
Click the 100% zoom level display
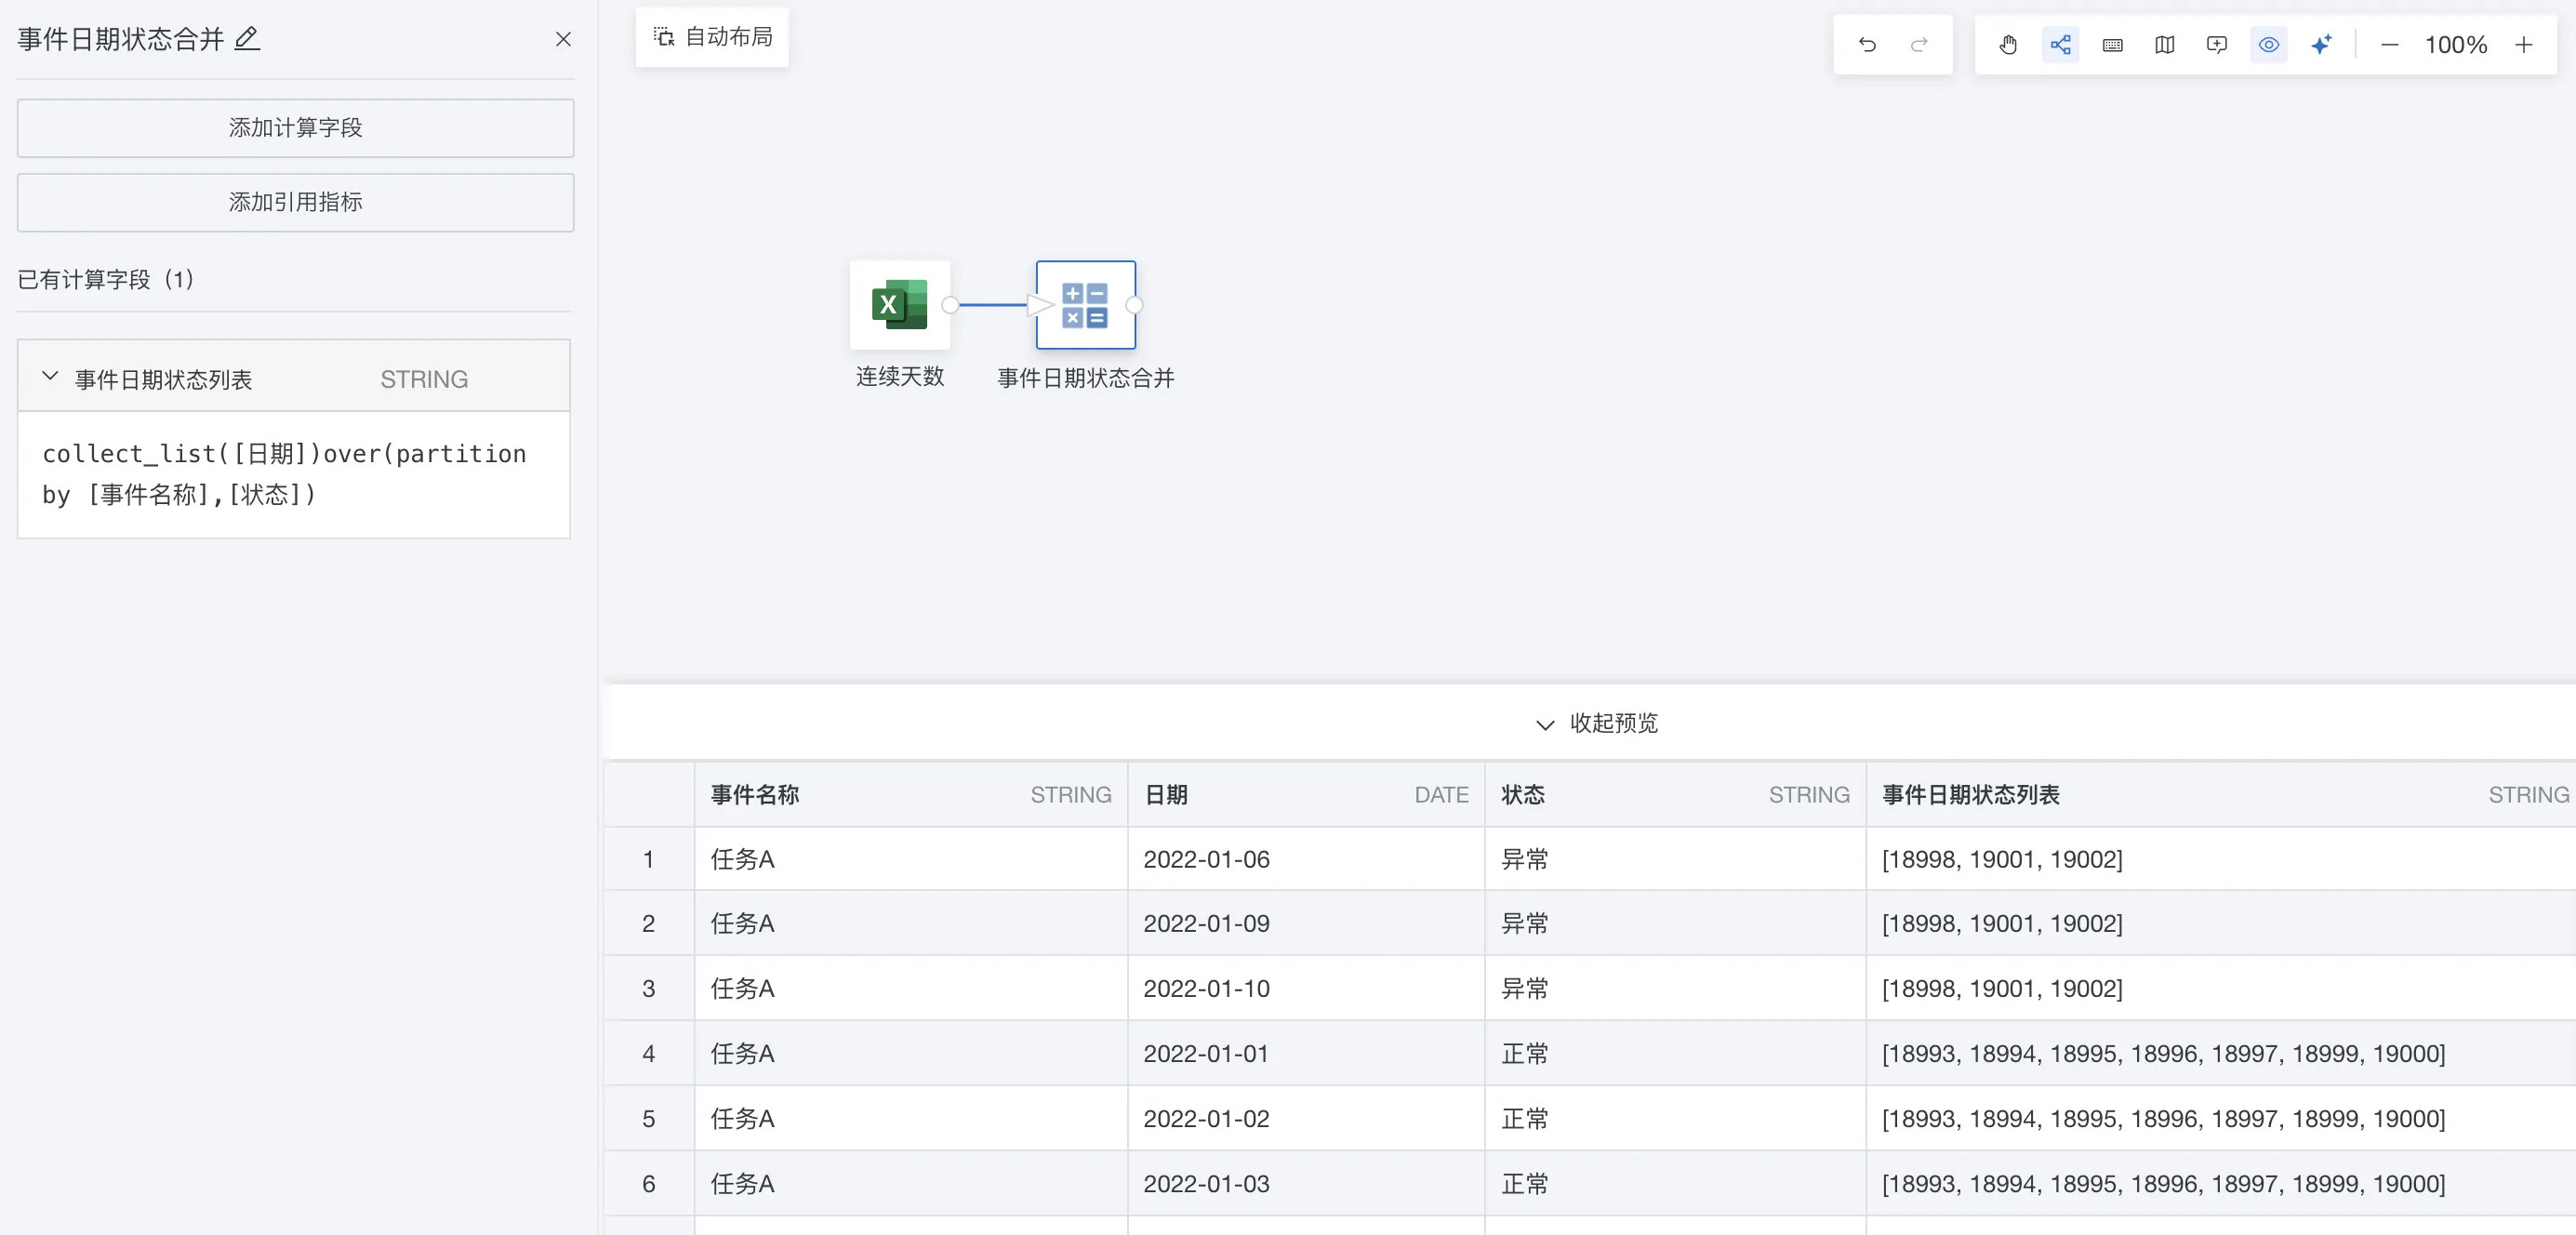pos(2455,44)
